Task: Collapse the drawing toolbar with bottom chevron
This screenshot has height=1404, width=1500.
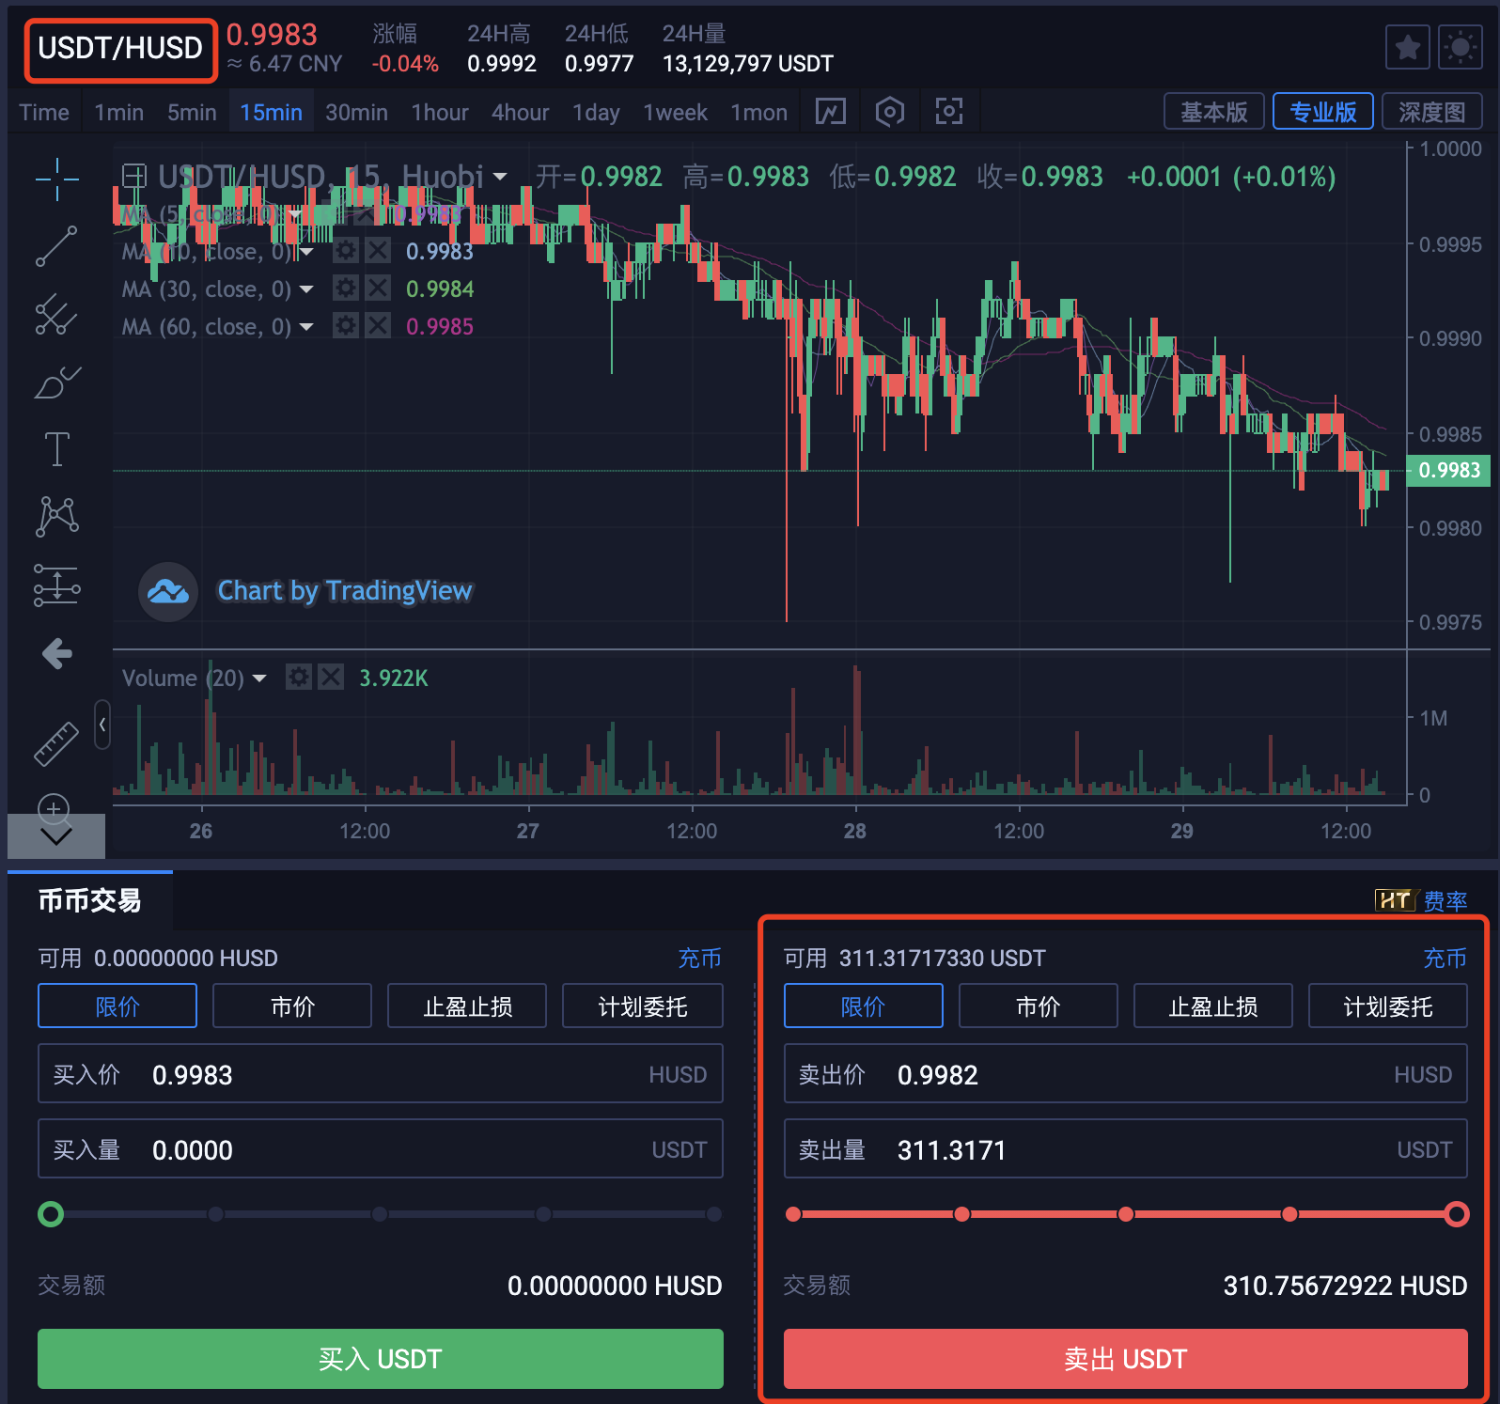Action: (56, 837)
